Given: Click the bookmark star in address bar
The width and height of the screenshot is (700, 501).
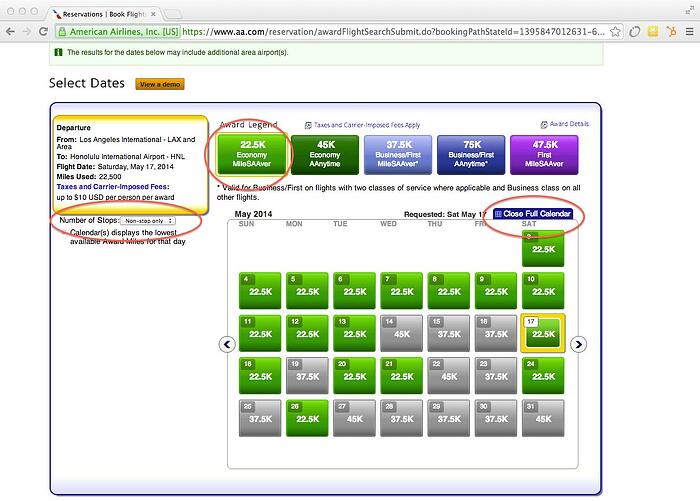Looking at the screenshot, I should point(613,33).
